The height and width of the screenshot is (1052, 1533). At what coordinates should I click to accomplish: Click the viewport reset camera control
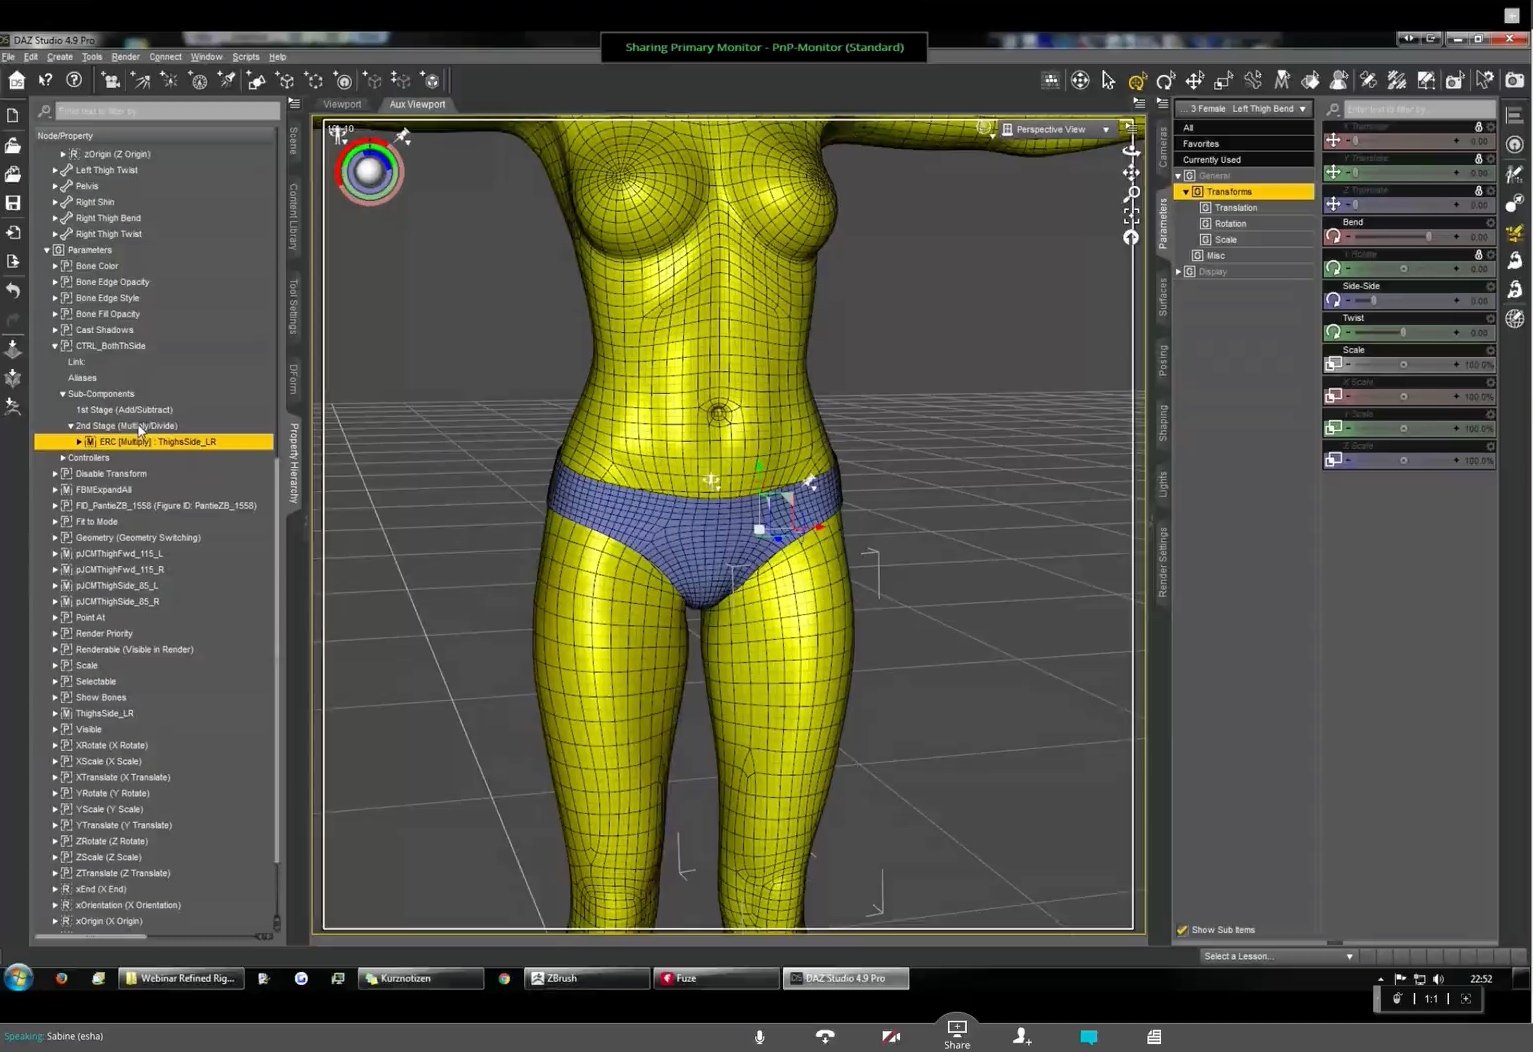click(1131, 237)
